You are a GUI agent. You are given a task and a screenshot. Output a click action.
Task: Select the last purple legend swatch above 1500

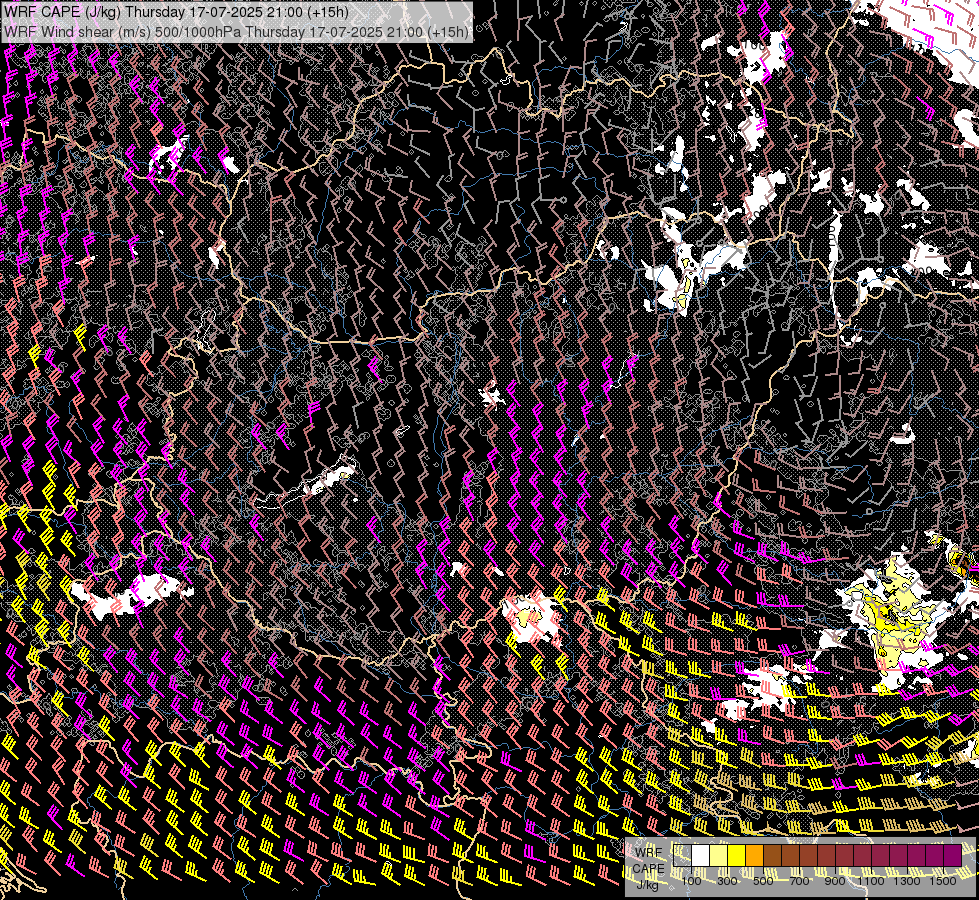(953, 855)
